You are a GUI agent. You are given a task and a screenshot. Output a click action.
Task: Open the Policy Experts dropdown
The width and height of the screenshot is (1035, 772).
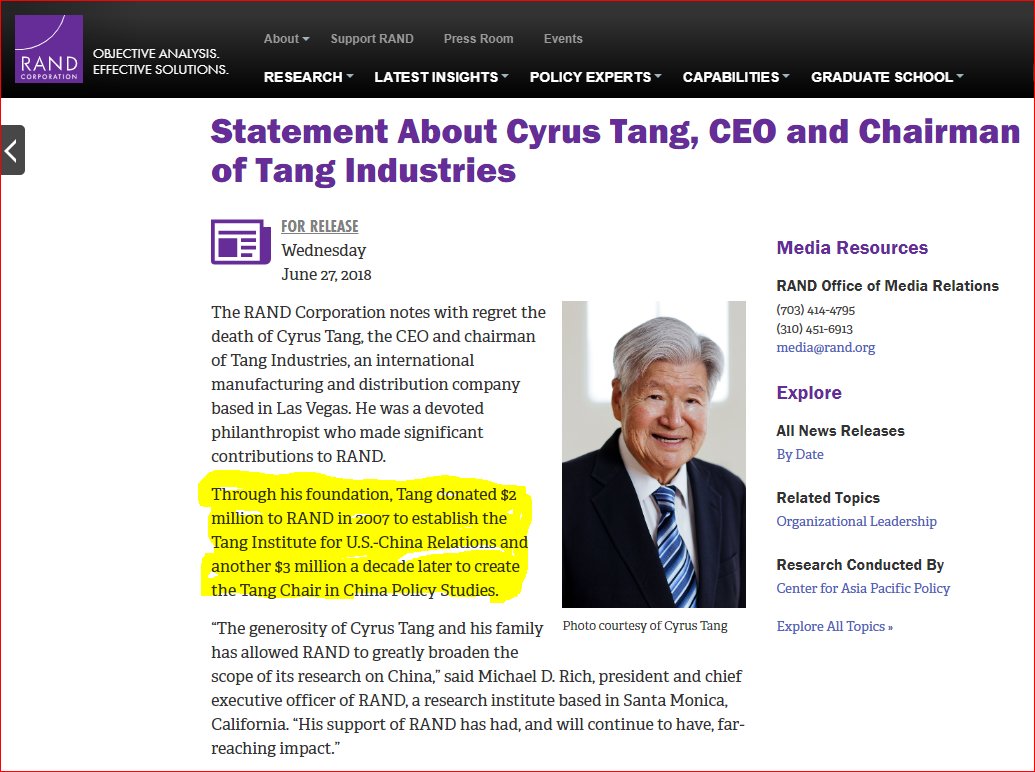pyautogui.click(x=595, y=77)
